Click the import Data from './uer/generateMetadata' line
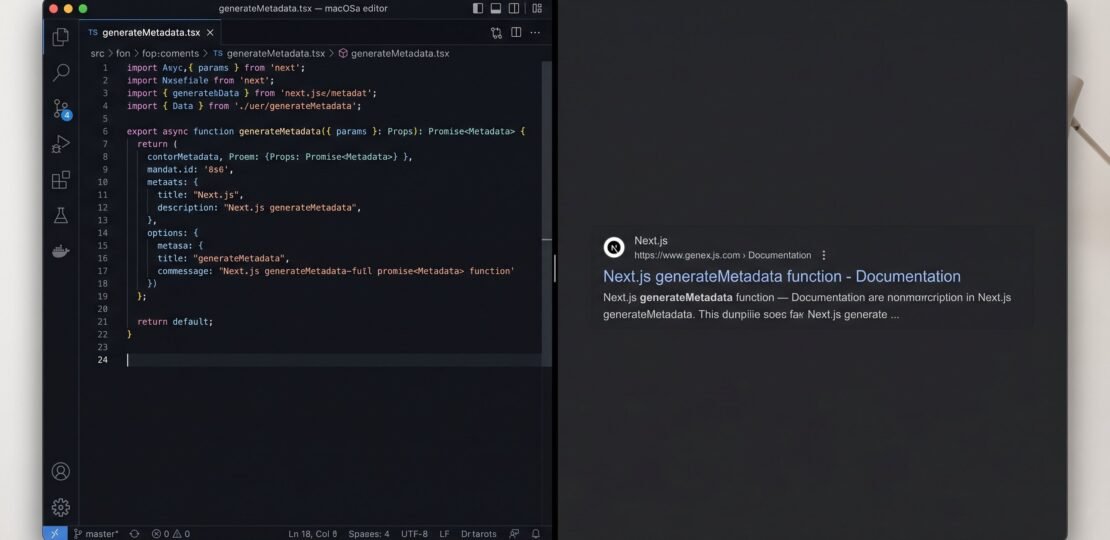 pyautogui.click(x=244, y=105)
